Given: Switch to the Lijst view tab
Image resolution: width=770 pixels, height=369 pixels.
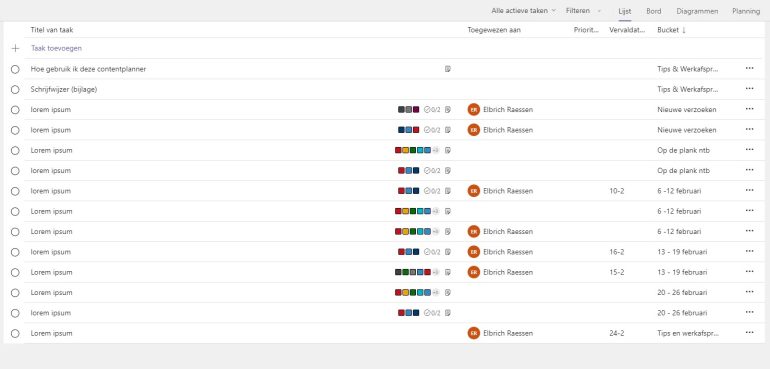Looking at the screenshot, I should pos(625,11).
